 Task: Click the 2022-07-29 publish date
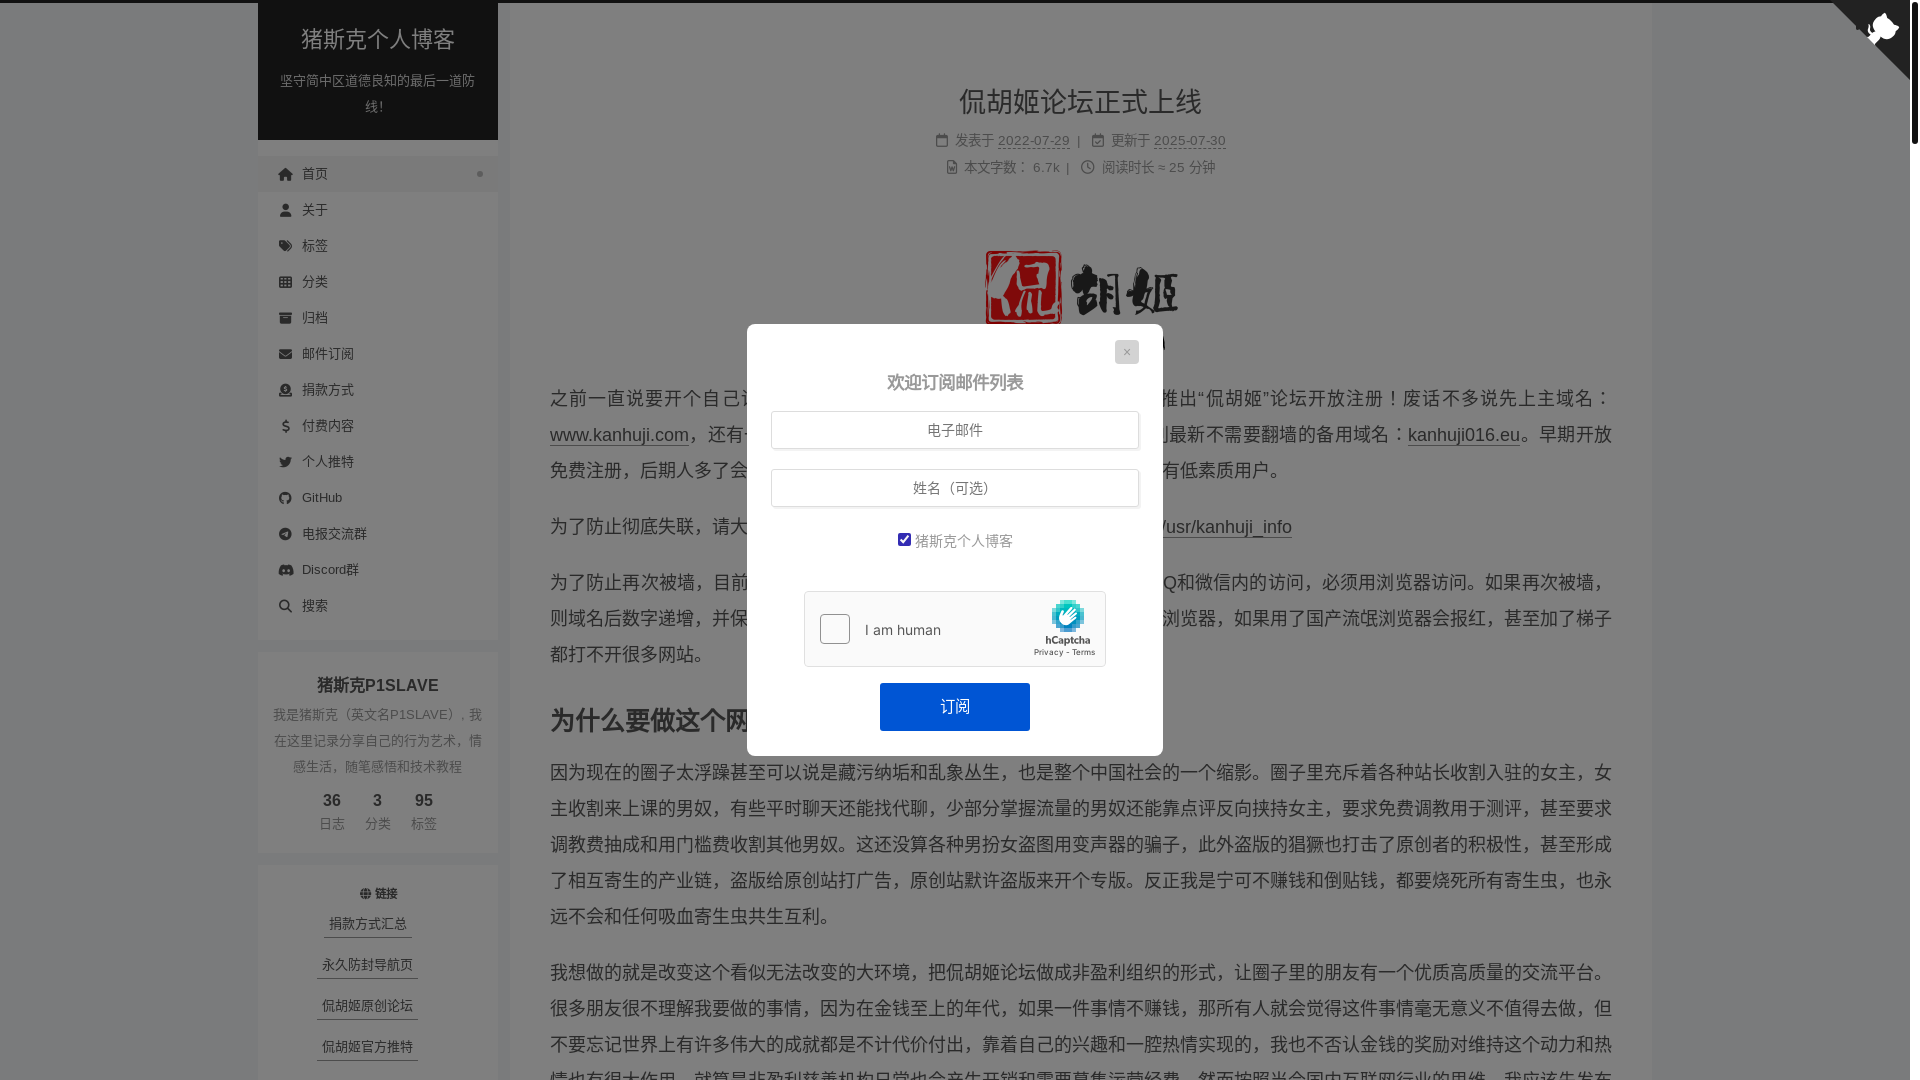[1033, 141]
